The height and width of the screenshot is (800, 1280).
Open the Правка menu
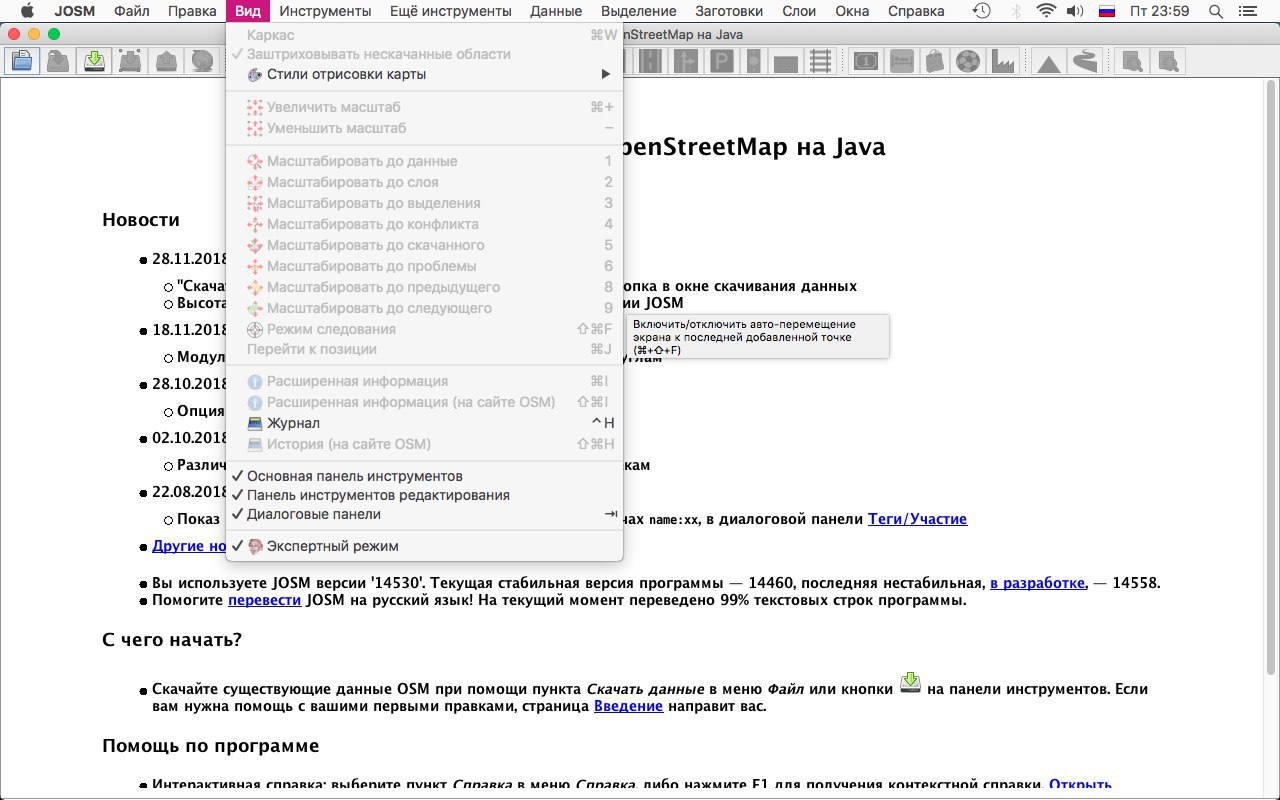[x=192, y=11]
